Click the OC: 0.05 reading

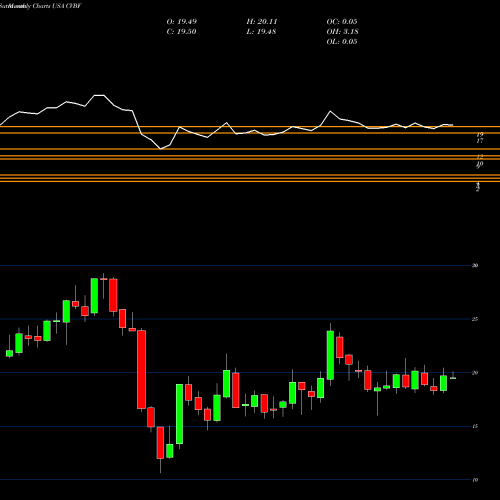pyautogui.click(x=342, y=22)
